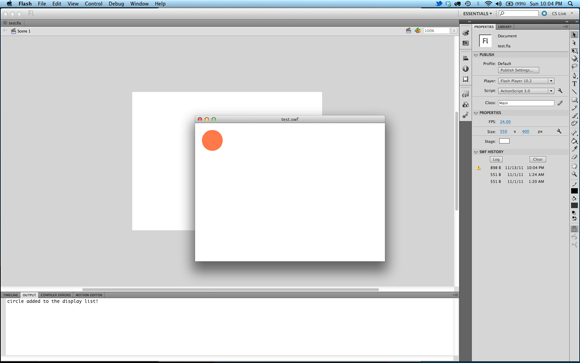The height and width of the screenshot is (363, 580).
Task: Open the Player version dropdown
Action: [x=526, y=81]
